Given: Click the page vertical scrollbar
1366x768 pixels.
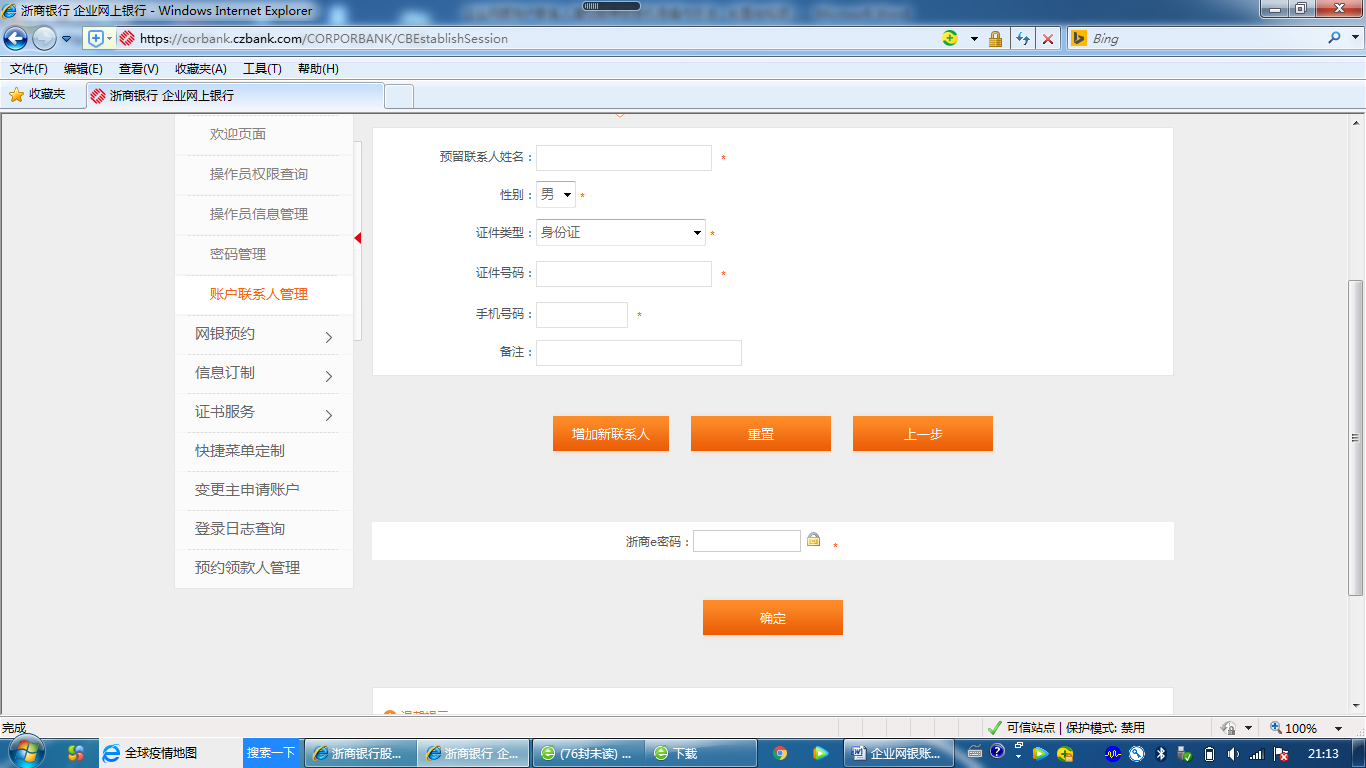Looking at the screenshot, I should click(x=1356, y=438).
